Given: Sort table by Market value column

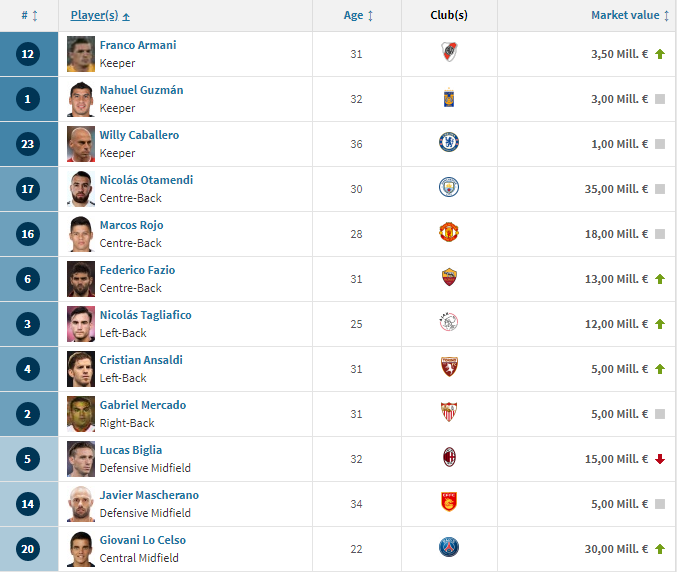Looking at the screenshot, I should [x=630, y=16].
